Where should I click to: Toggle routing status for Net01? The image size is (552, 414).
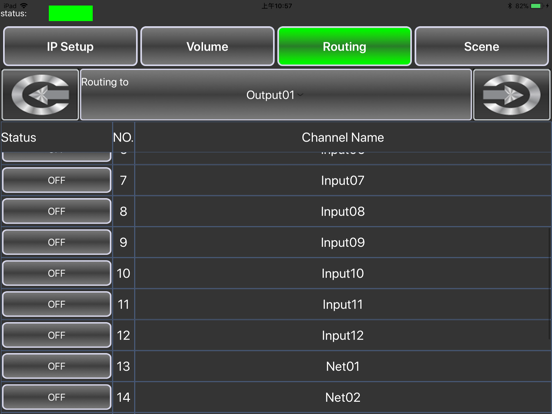tap(56, 366)
